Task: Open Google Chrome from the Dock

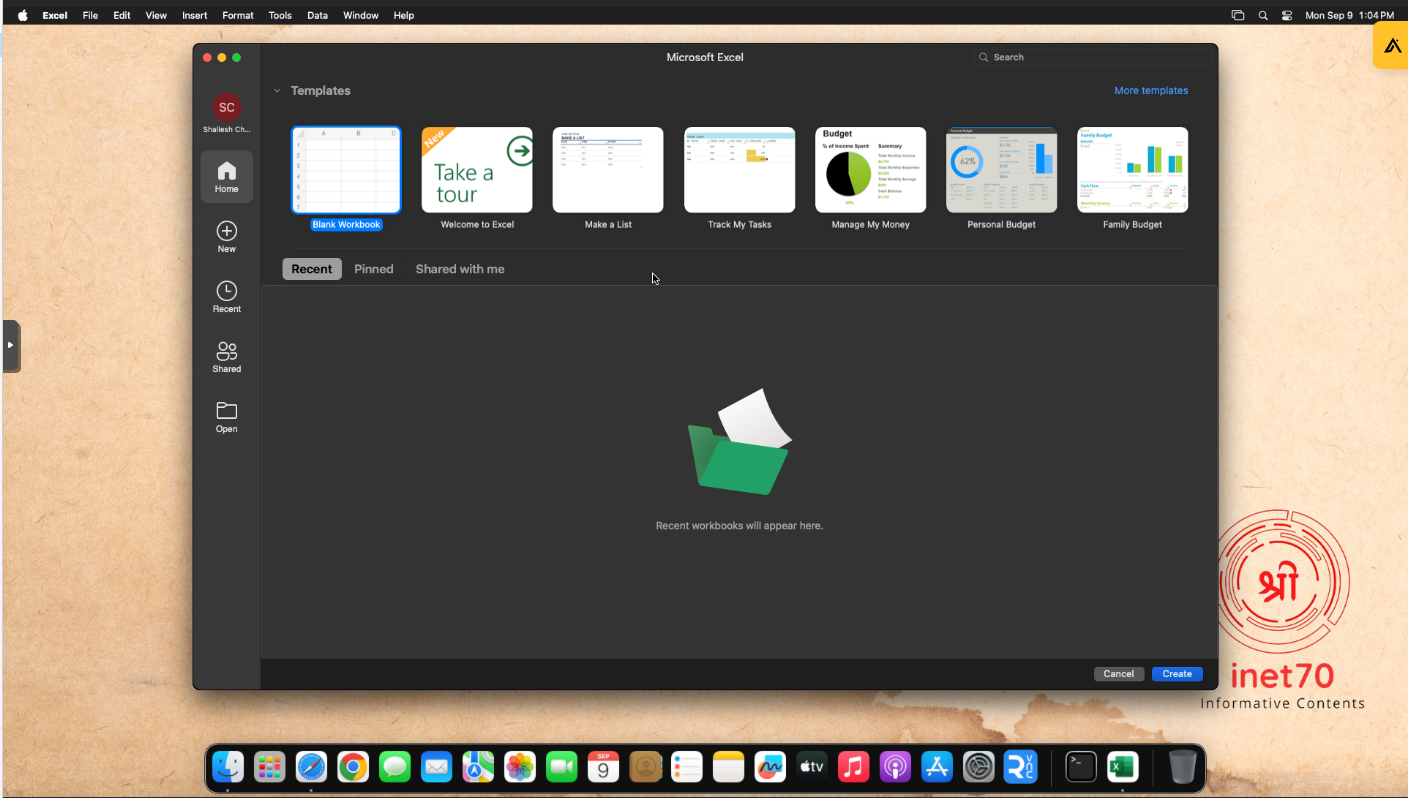Action: pos(352,767)
